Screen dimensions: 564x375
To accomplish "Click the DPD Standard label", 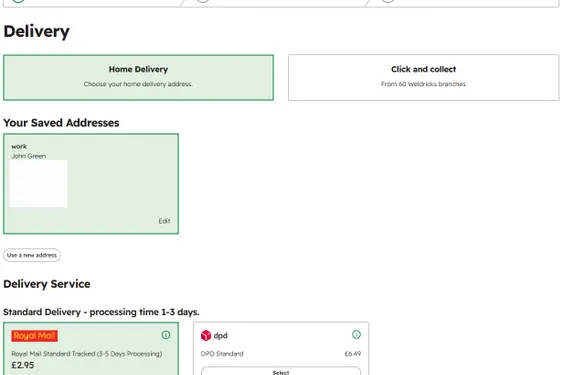I will [222, 354].
